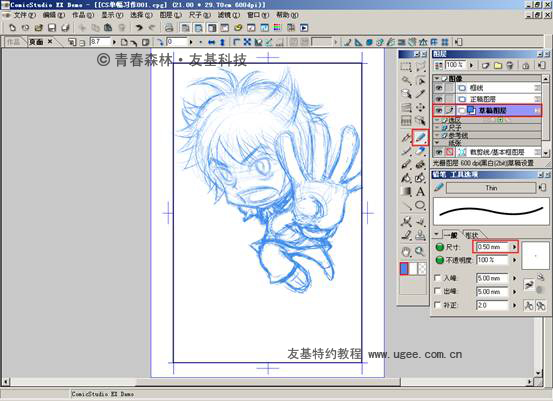The height and width of the screenshot is (401, 553).
Task: Switch to the 形状 tab
Action: (x=472, y=235)
